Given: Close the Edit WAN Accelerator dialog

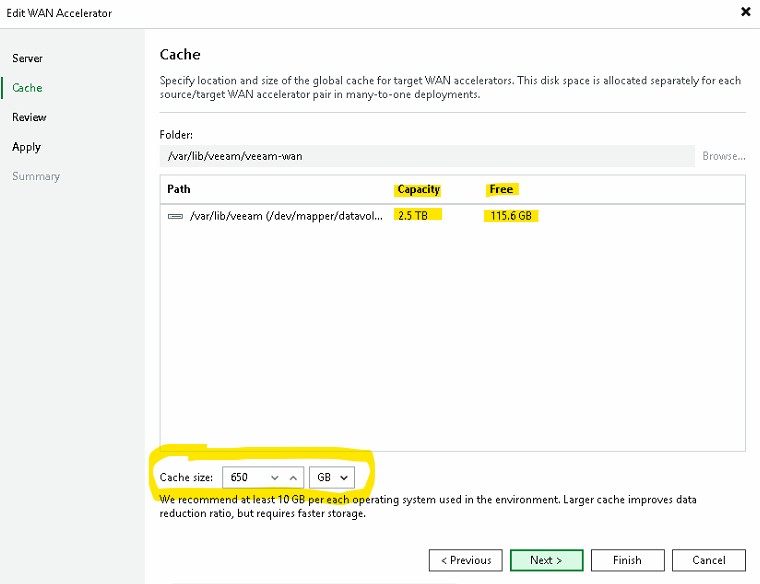Looking at the screenshot, I should pos(746,12).
